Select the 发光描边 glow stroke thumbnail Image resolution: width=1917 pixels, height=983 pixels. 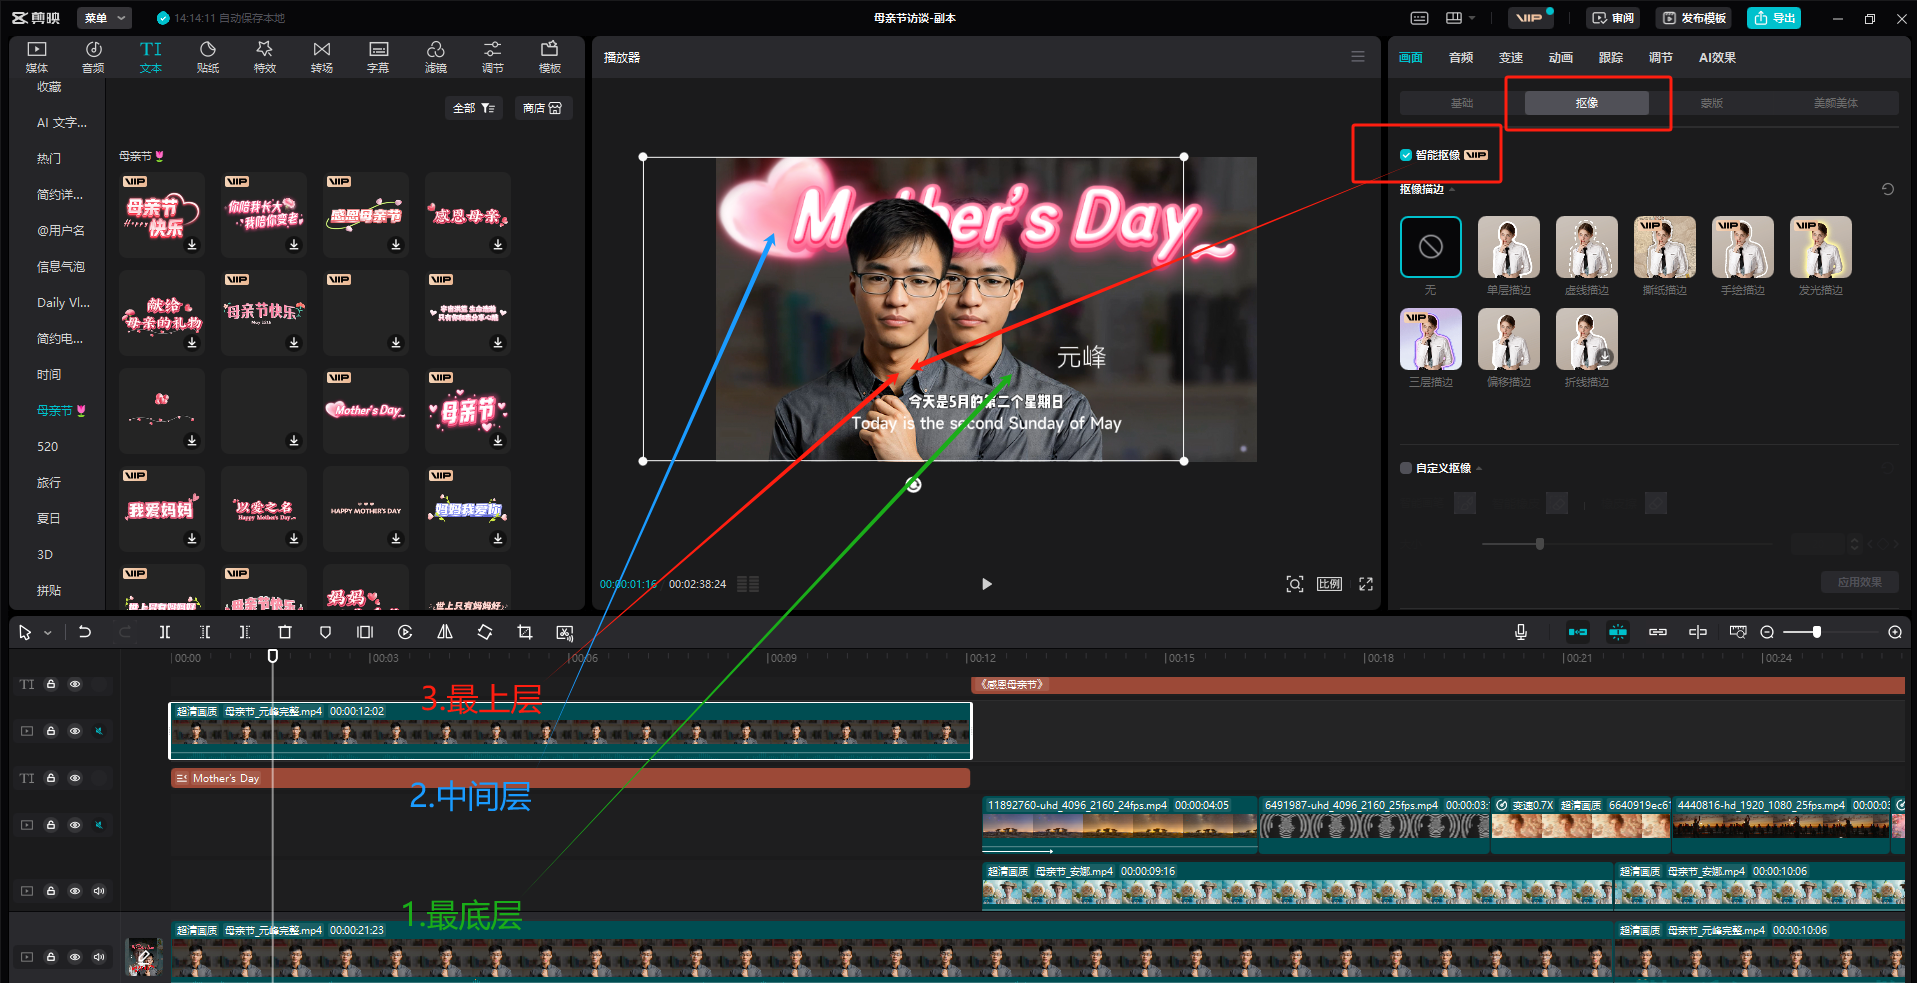click(1821, 247)
